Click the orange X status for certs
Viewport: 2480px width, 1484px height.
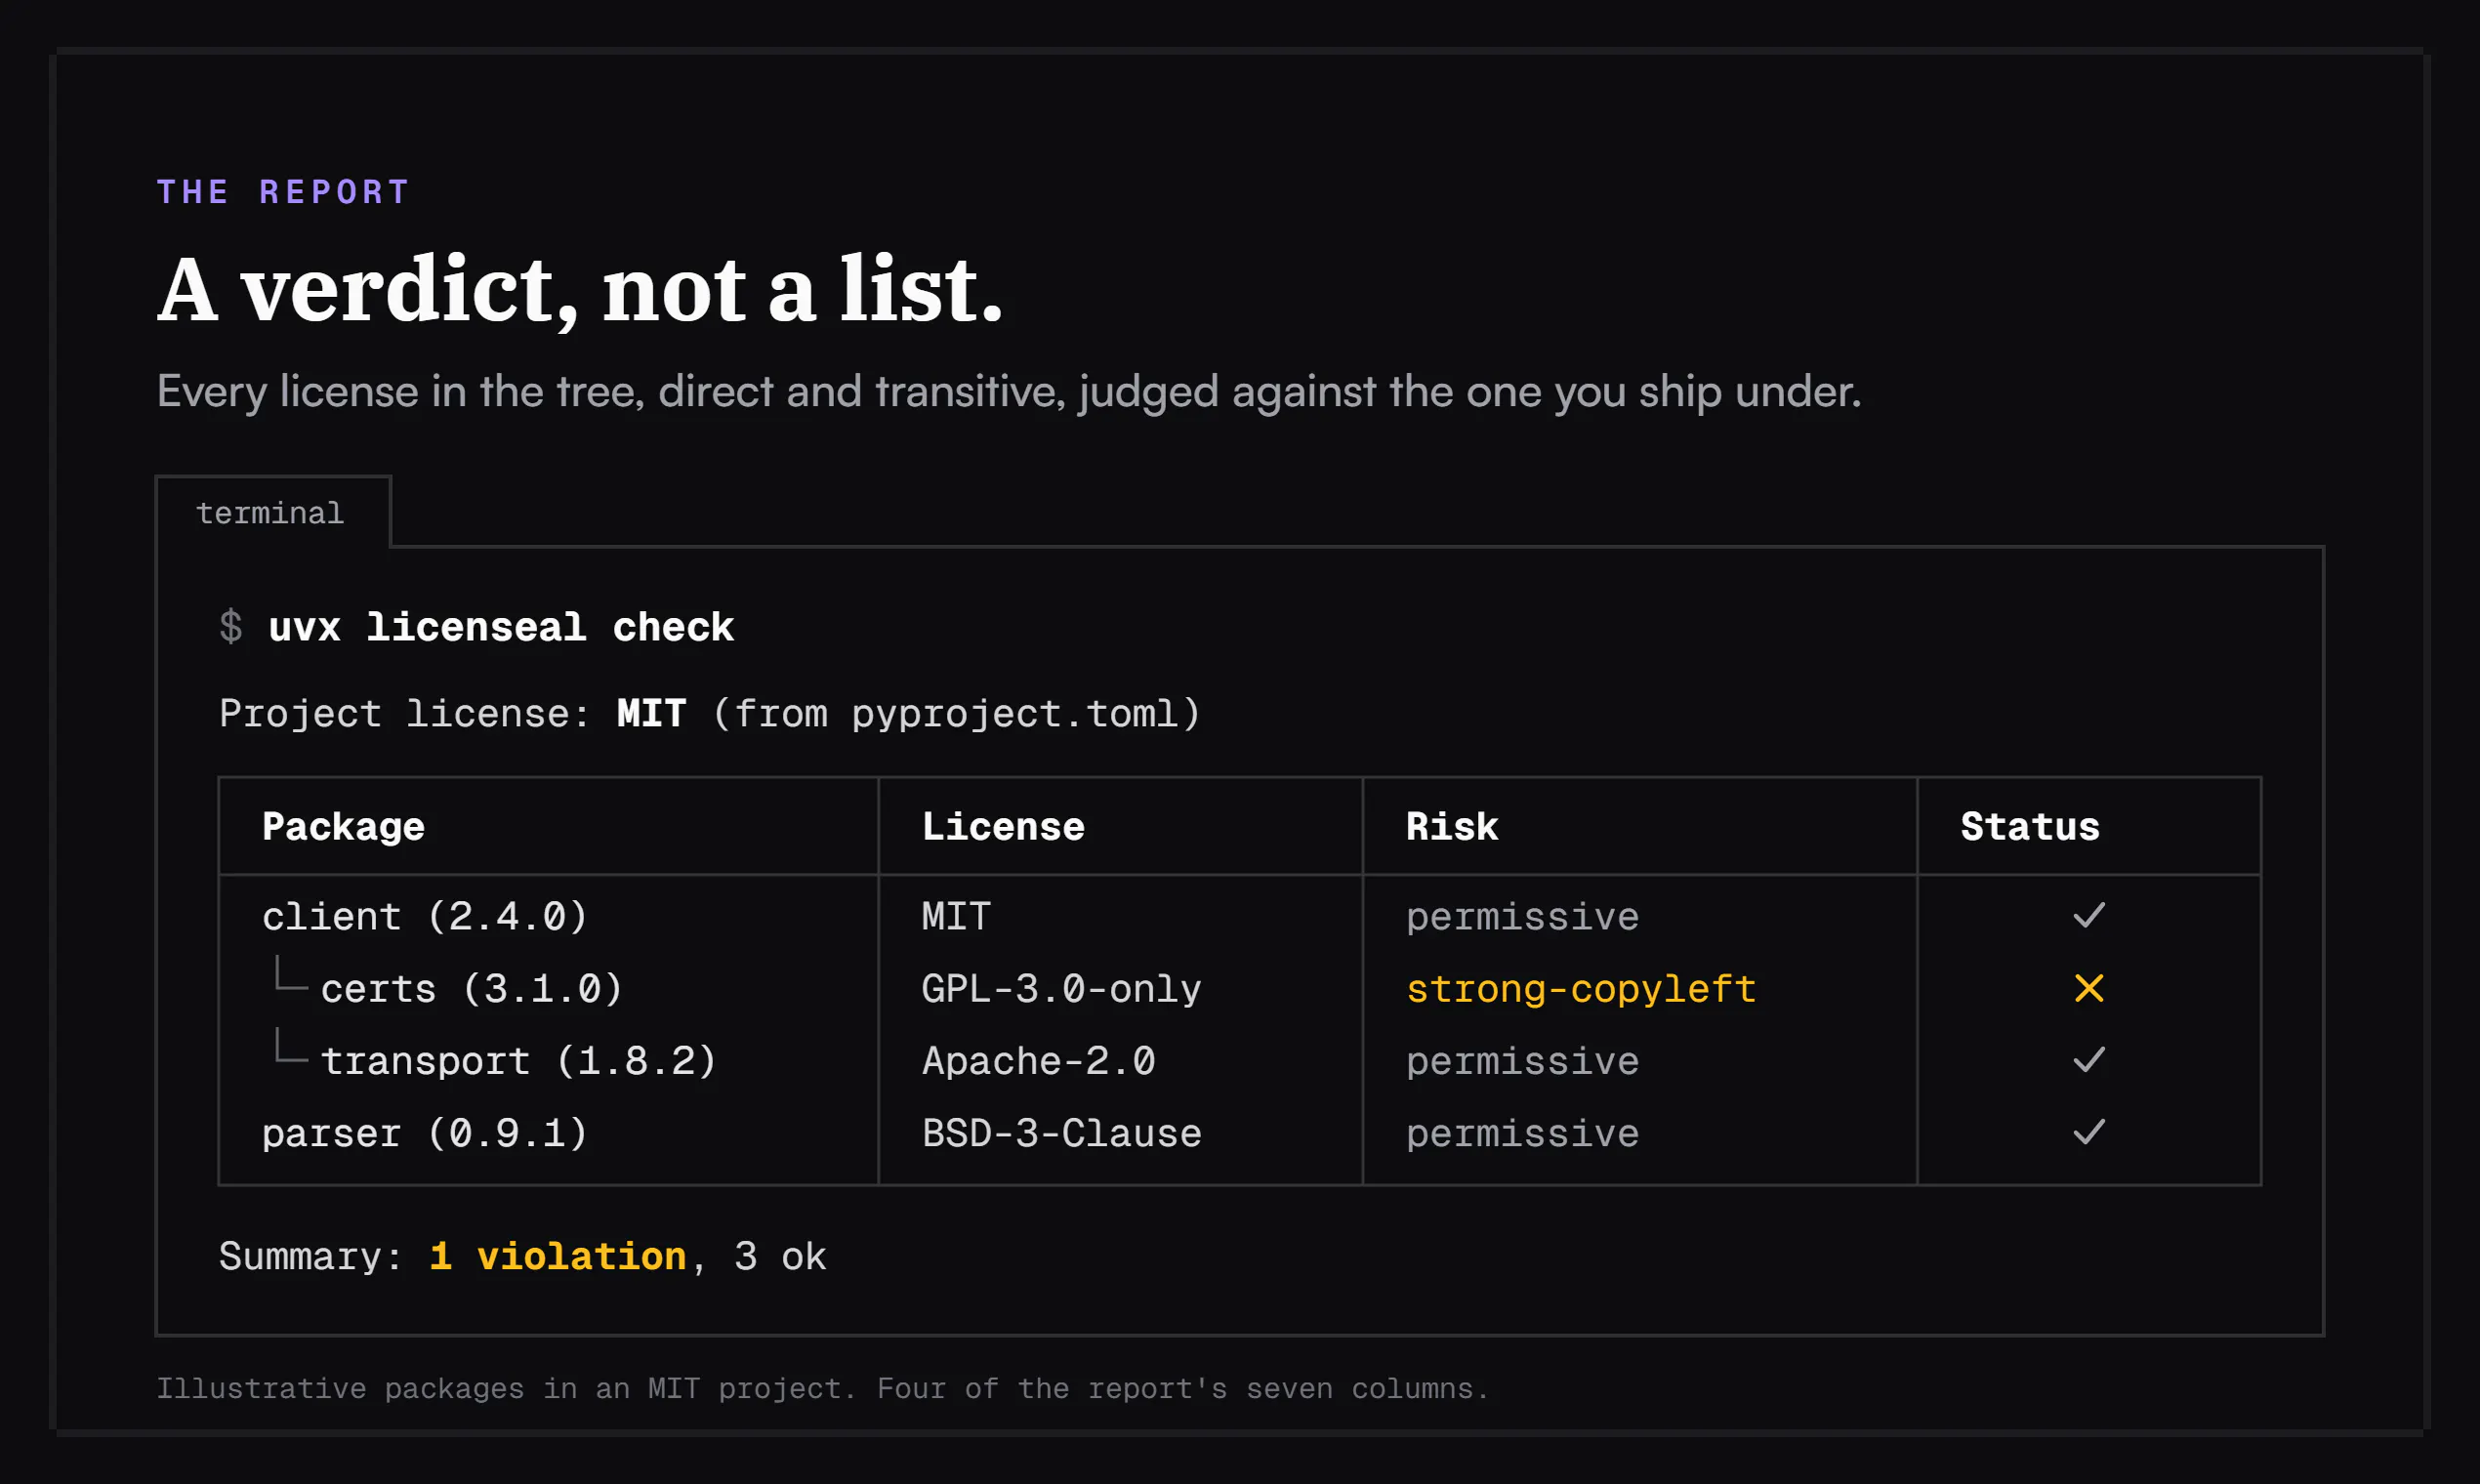[x=2089, y=988]
